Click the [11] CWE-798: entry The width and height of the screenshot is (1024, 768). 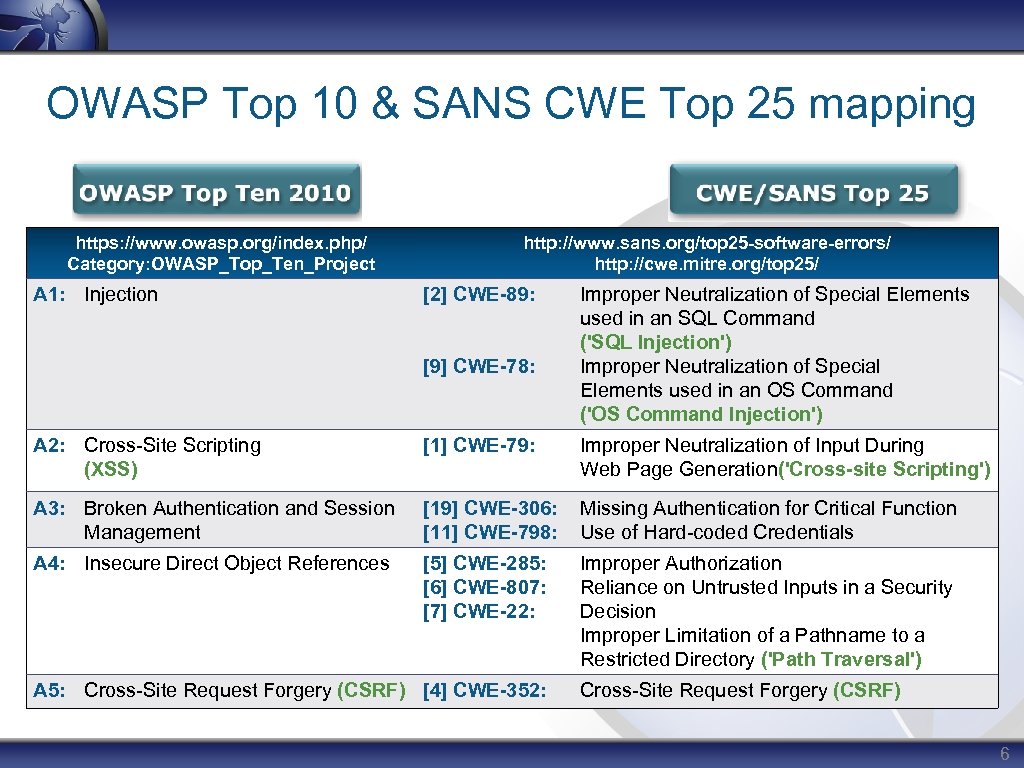(x=490, y=532)
